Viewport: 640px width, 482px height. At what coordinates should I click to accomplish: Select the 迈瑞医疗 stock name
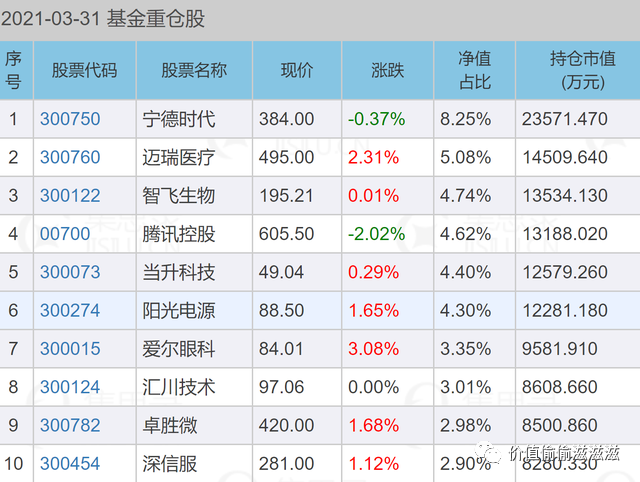pos(179,158)
